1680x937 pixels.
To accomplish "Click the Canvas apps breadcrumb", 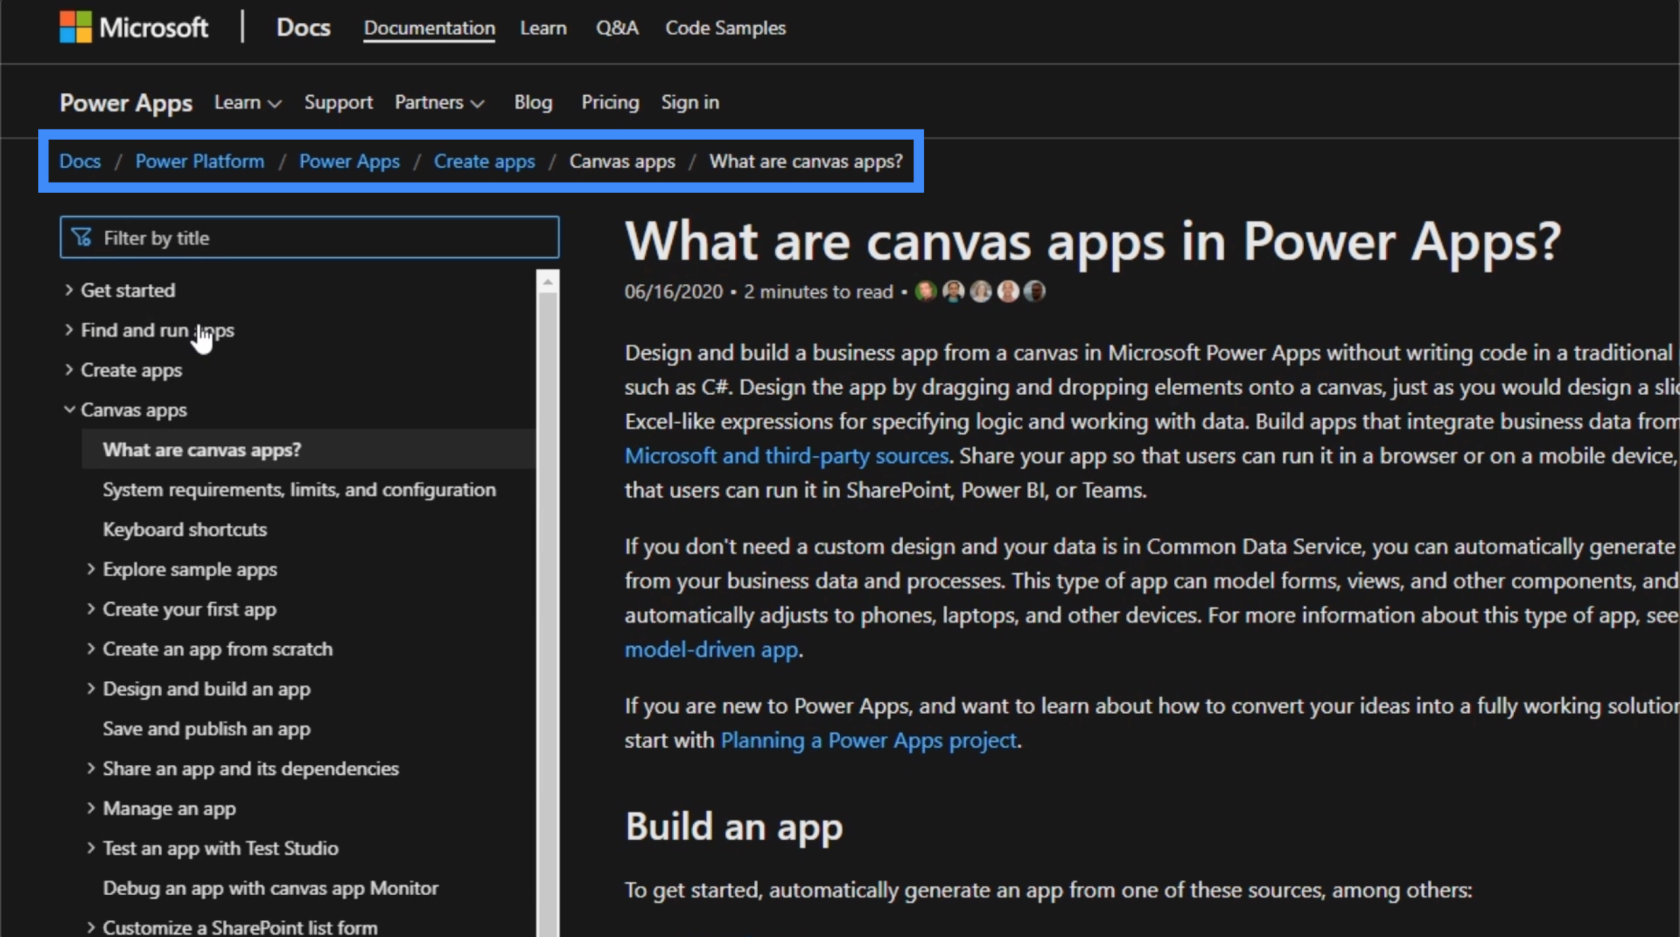I will tap(622, 161).
